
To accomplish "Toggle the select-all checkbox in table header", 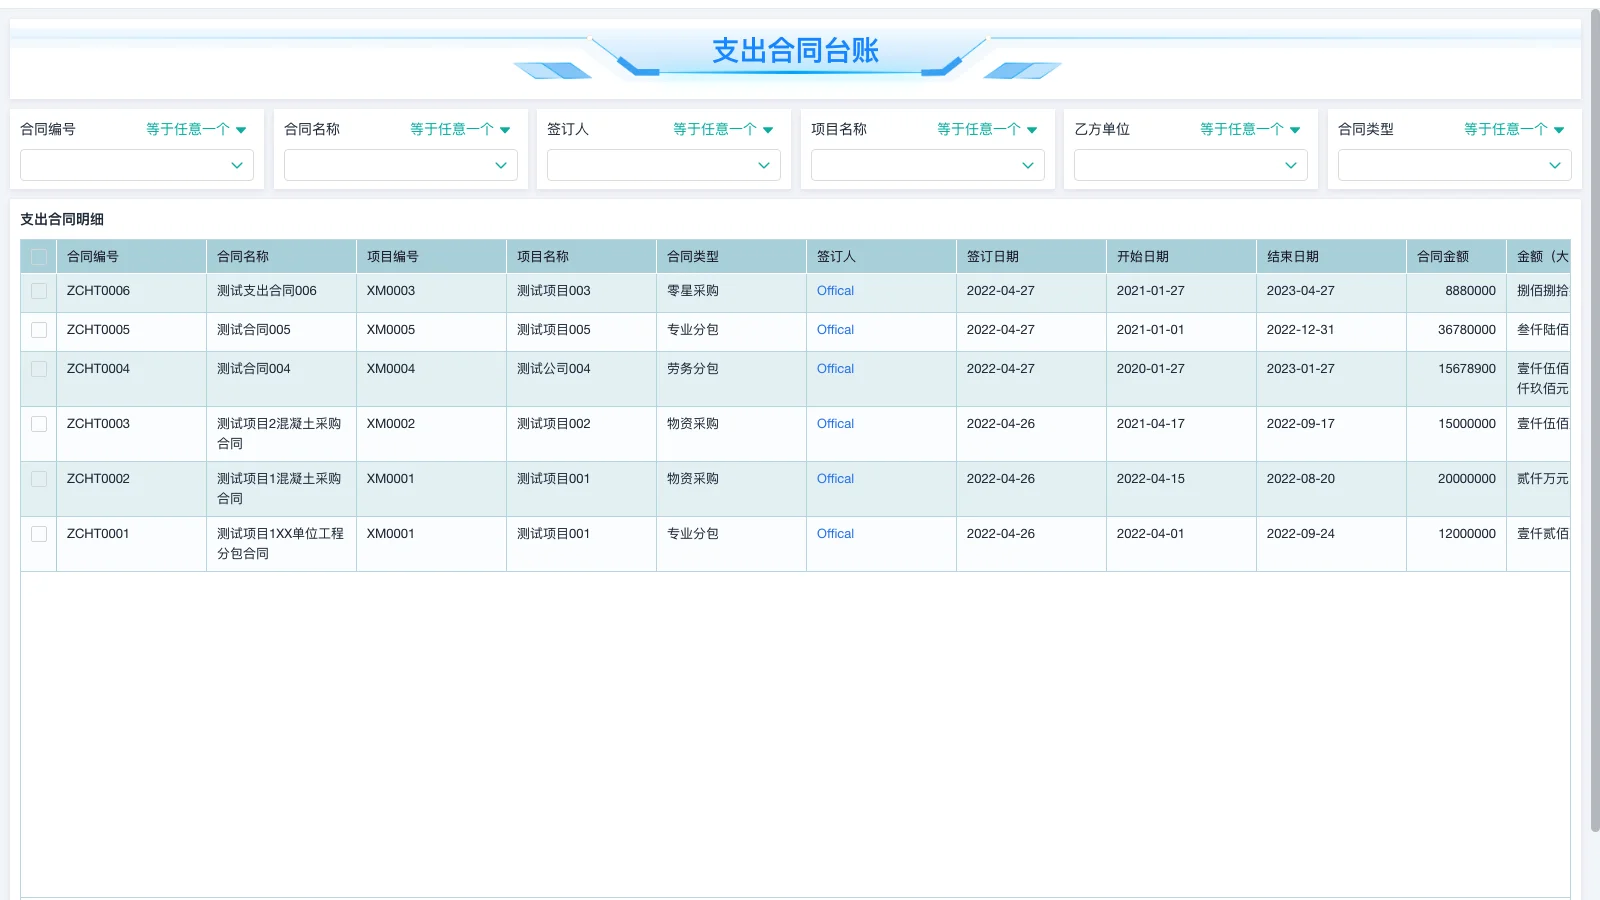I will 38,256.
